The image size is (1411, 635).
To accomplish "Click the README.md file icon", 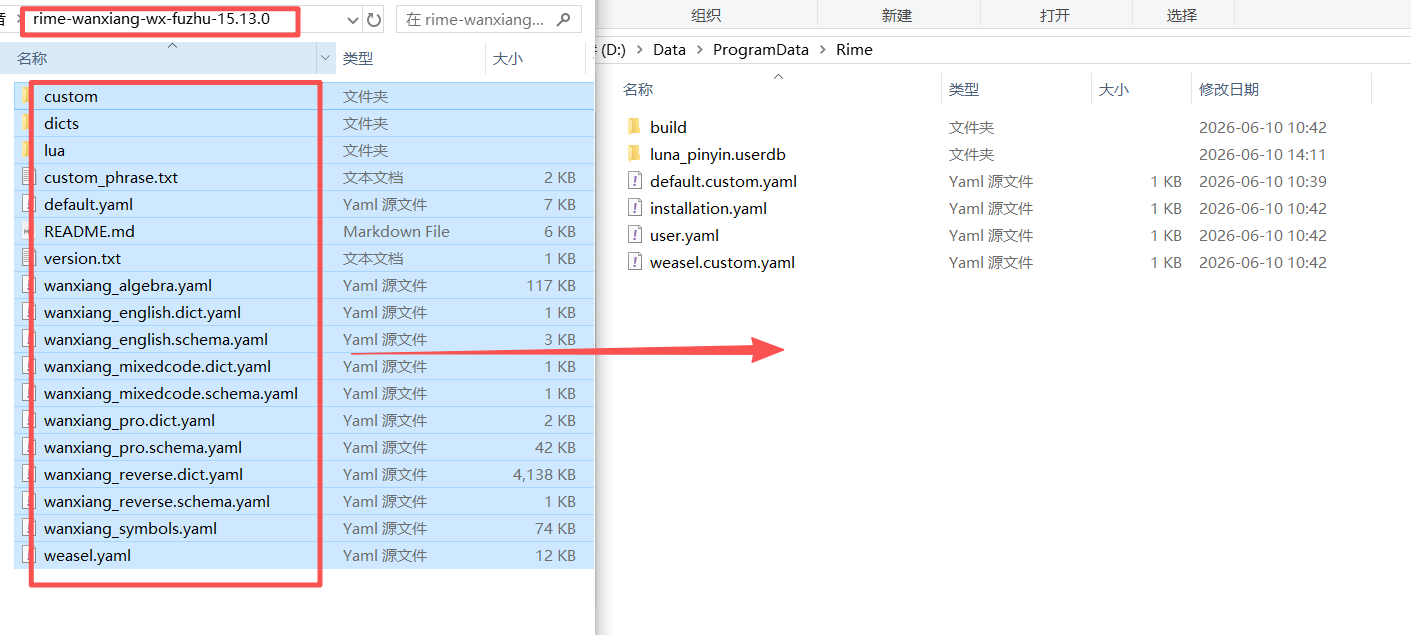I will click(x=28, y=231).
